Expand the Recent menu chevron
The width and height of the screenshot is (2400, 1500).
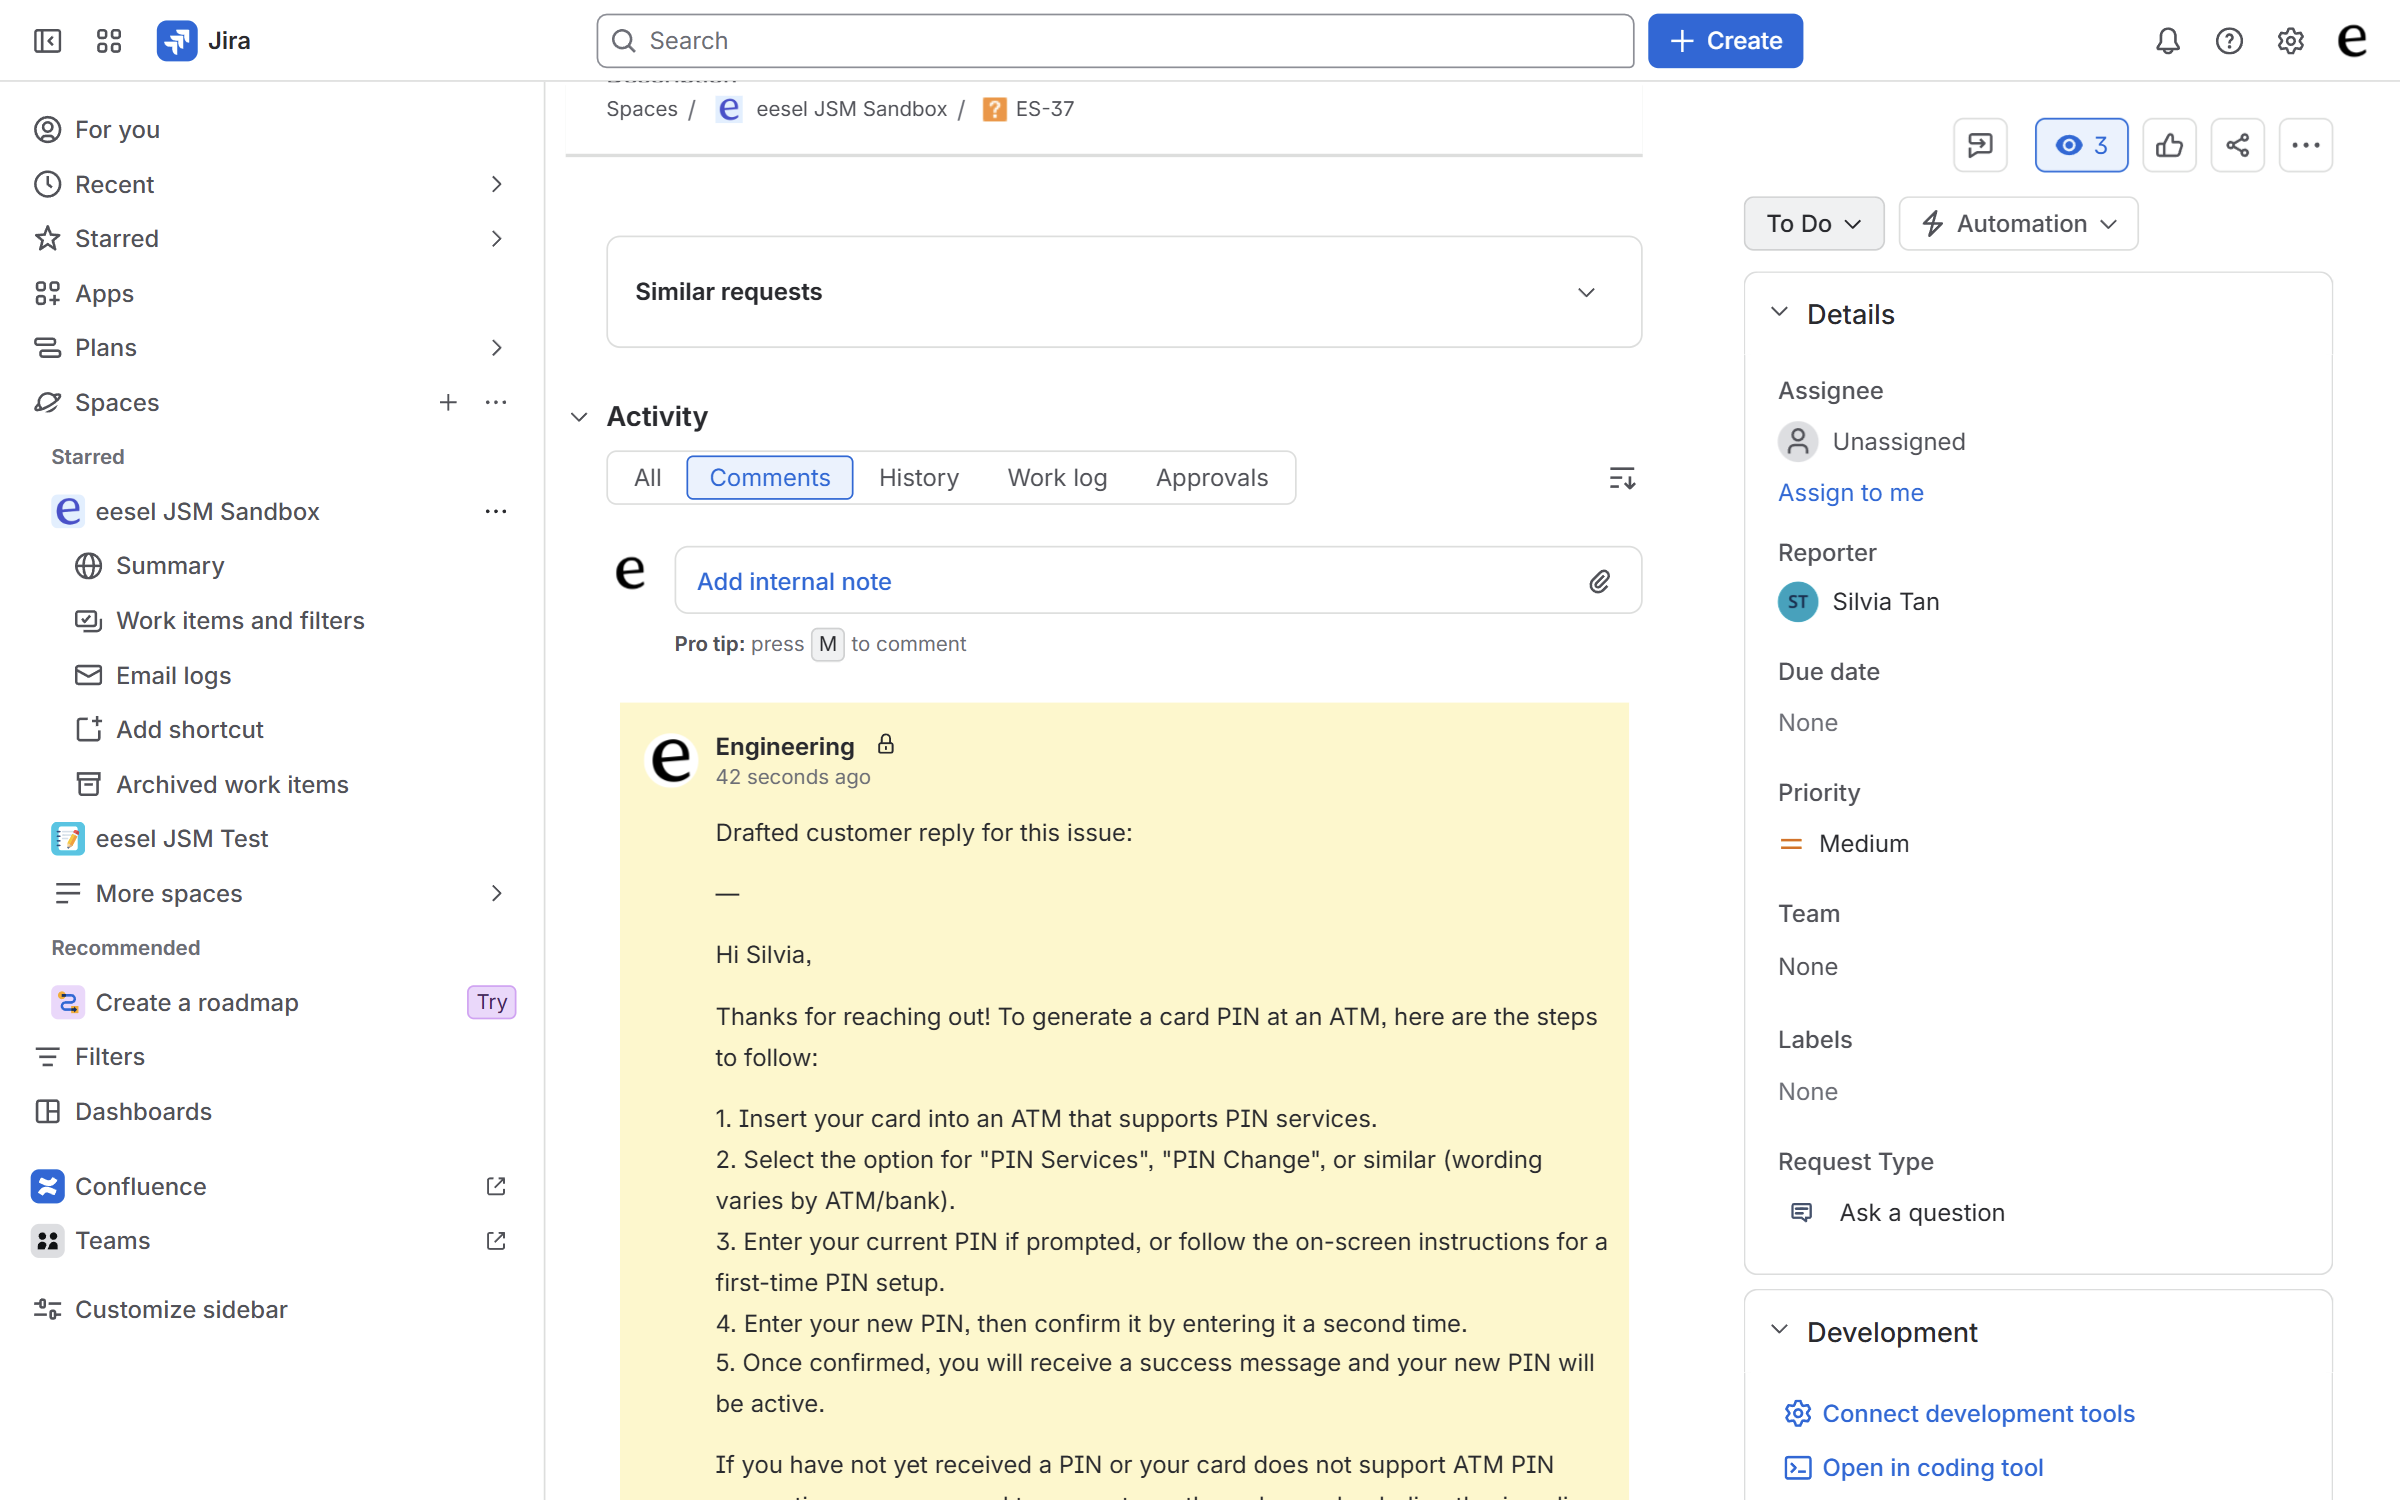click(497, 184)
